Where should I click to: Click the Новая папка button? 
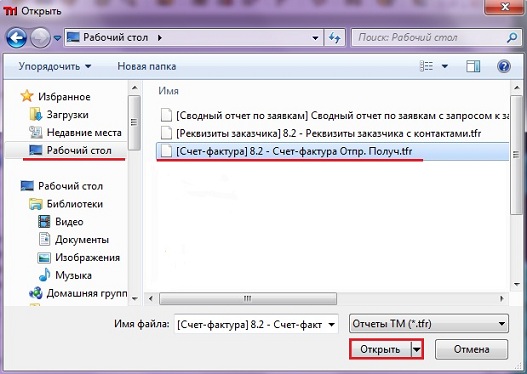click(147, 66)
